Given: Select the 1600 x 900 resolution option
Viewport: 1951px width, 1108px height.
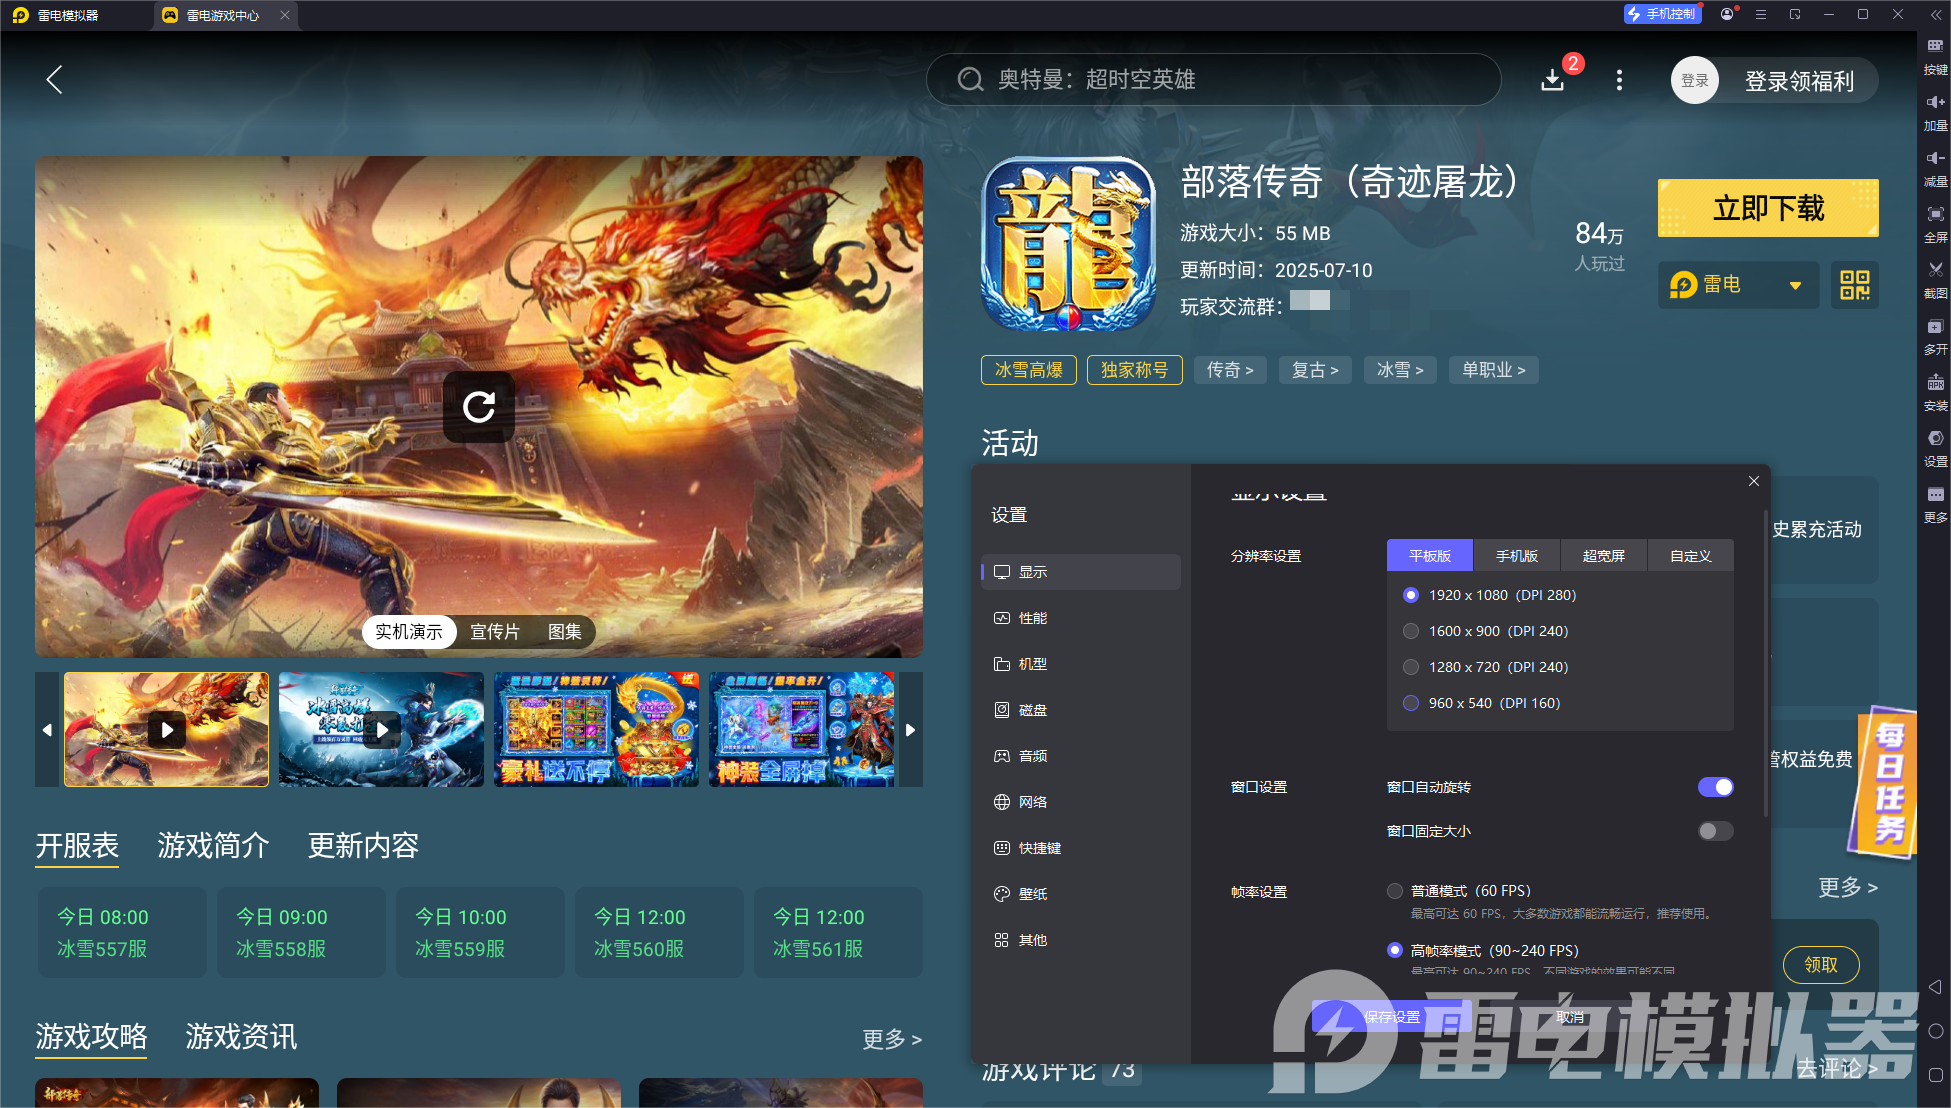Looking at the screenshot, I should click(1411, 631).
